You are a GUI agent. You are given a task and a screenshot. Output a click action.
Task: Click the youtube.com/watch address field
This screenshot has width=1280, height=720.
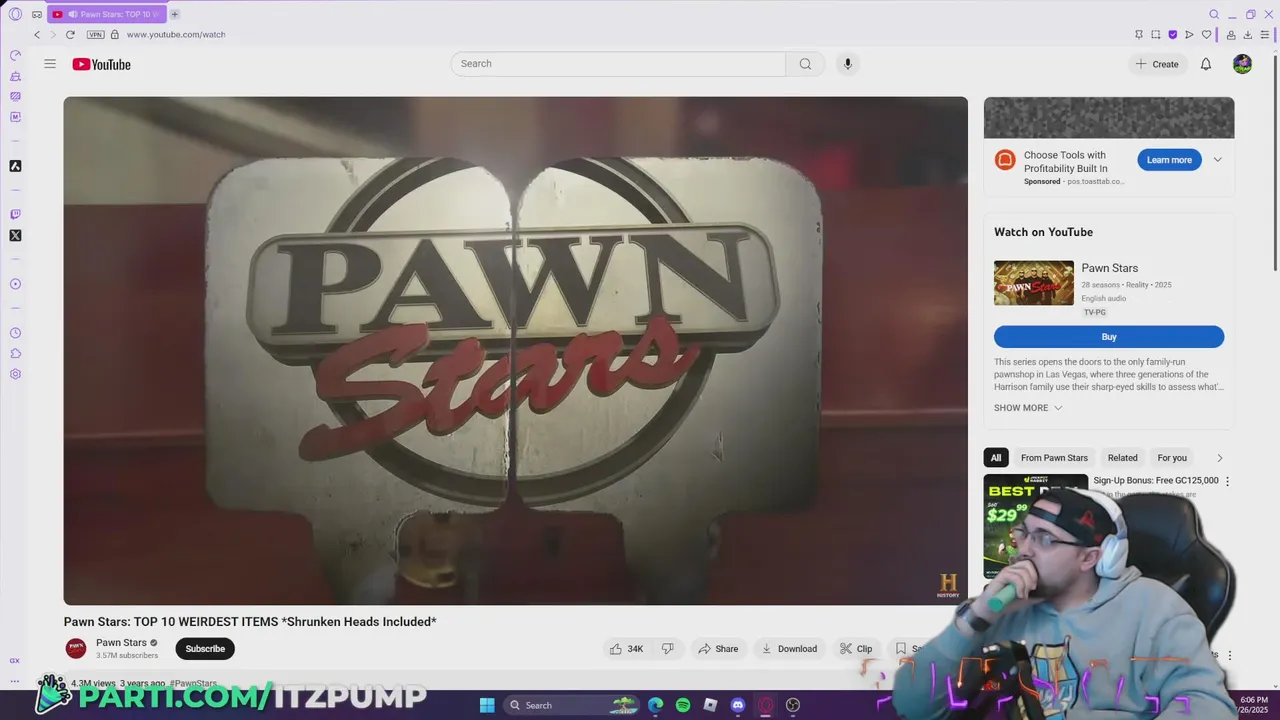[176, 34]
